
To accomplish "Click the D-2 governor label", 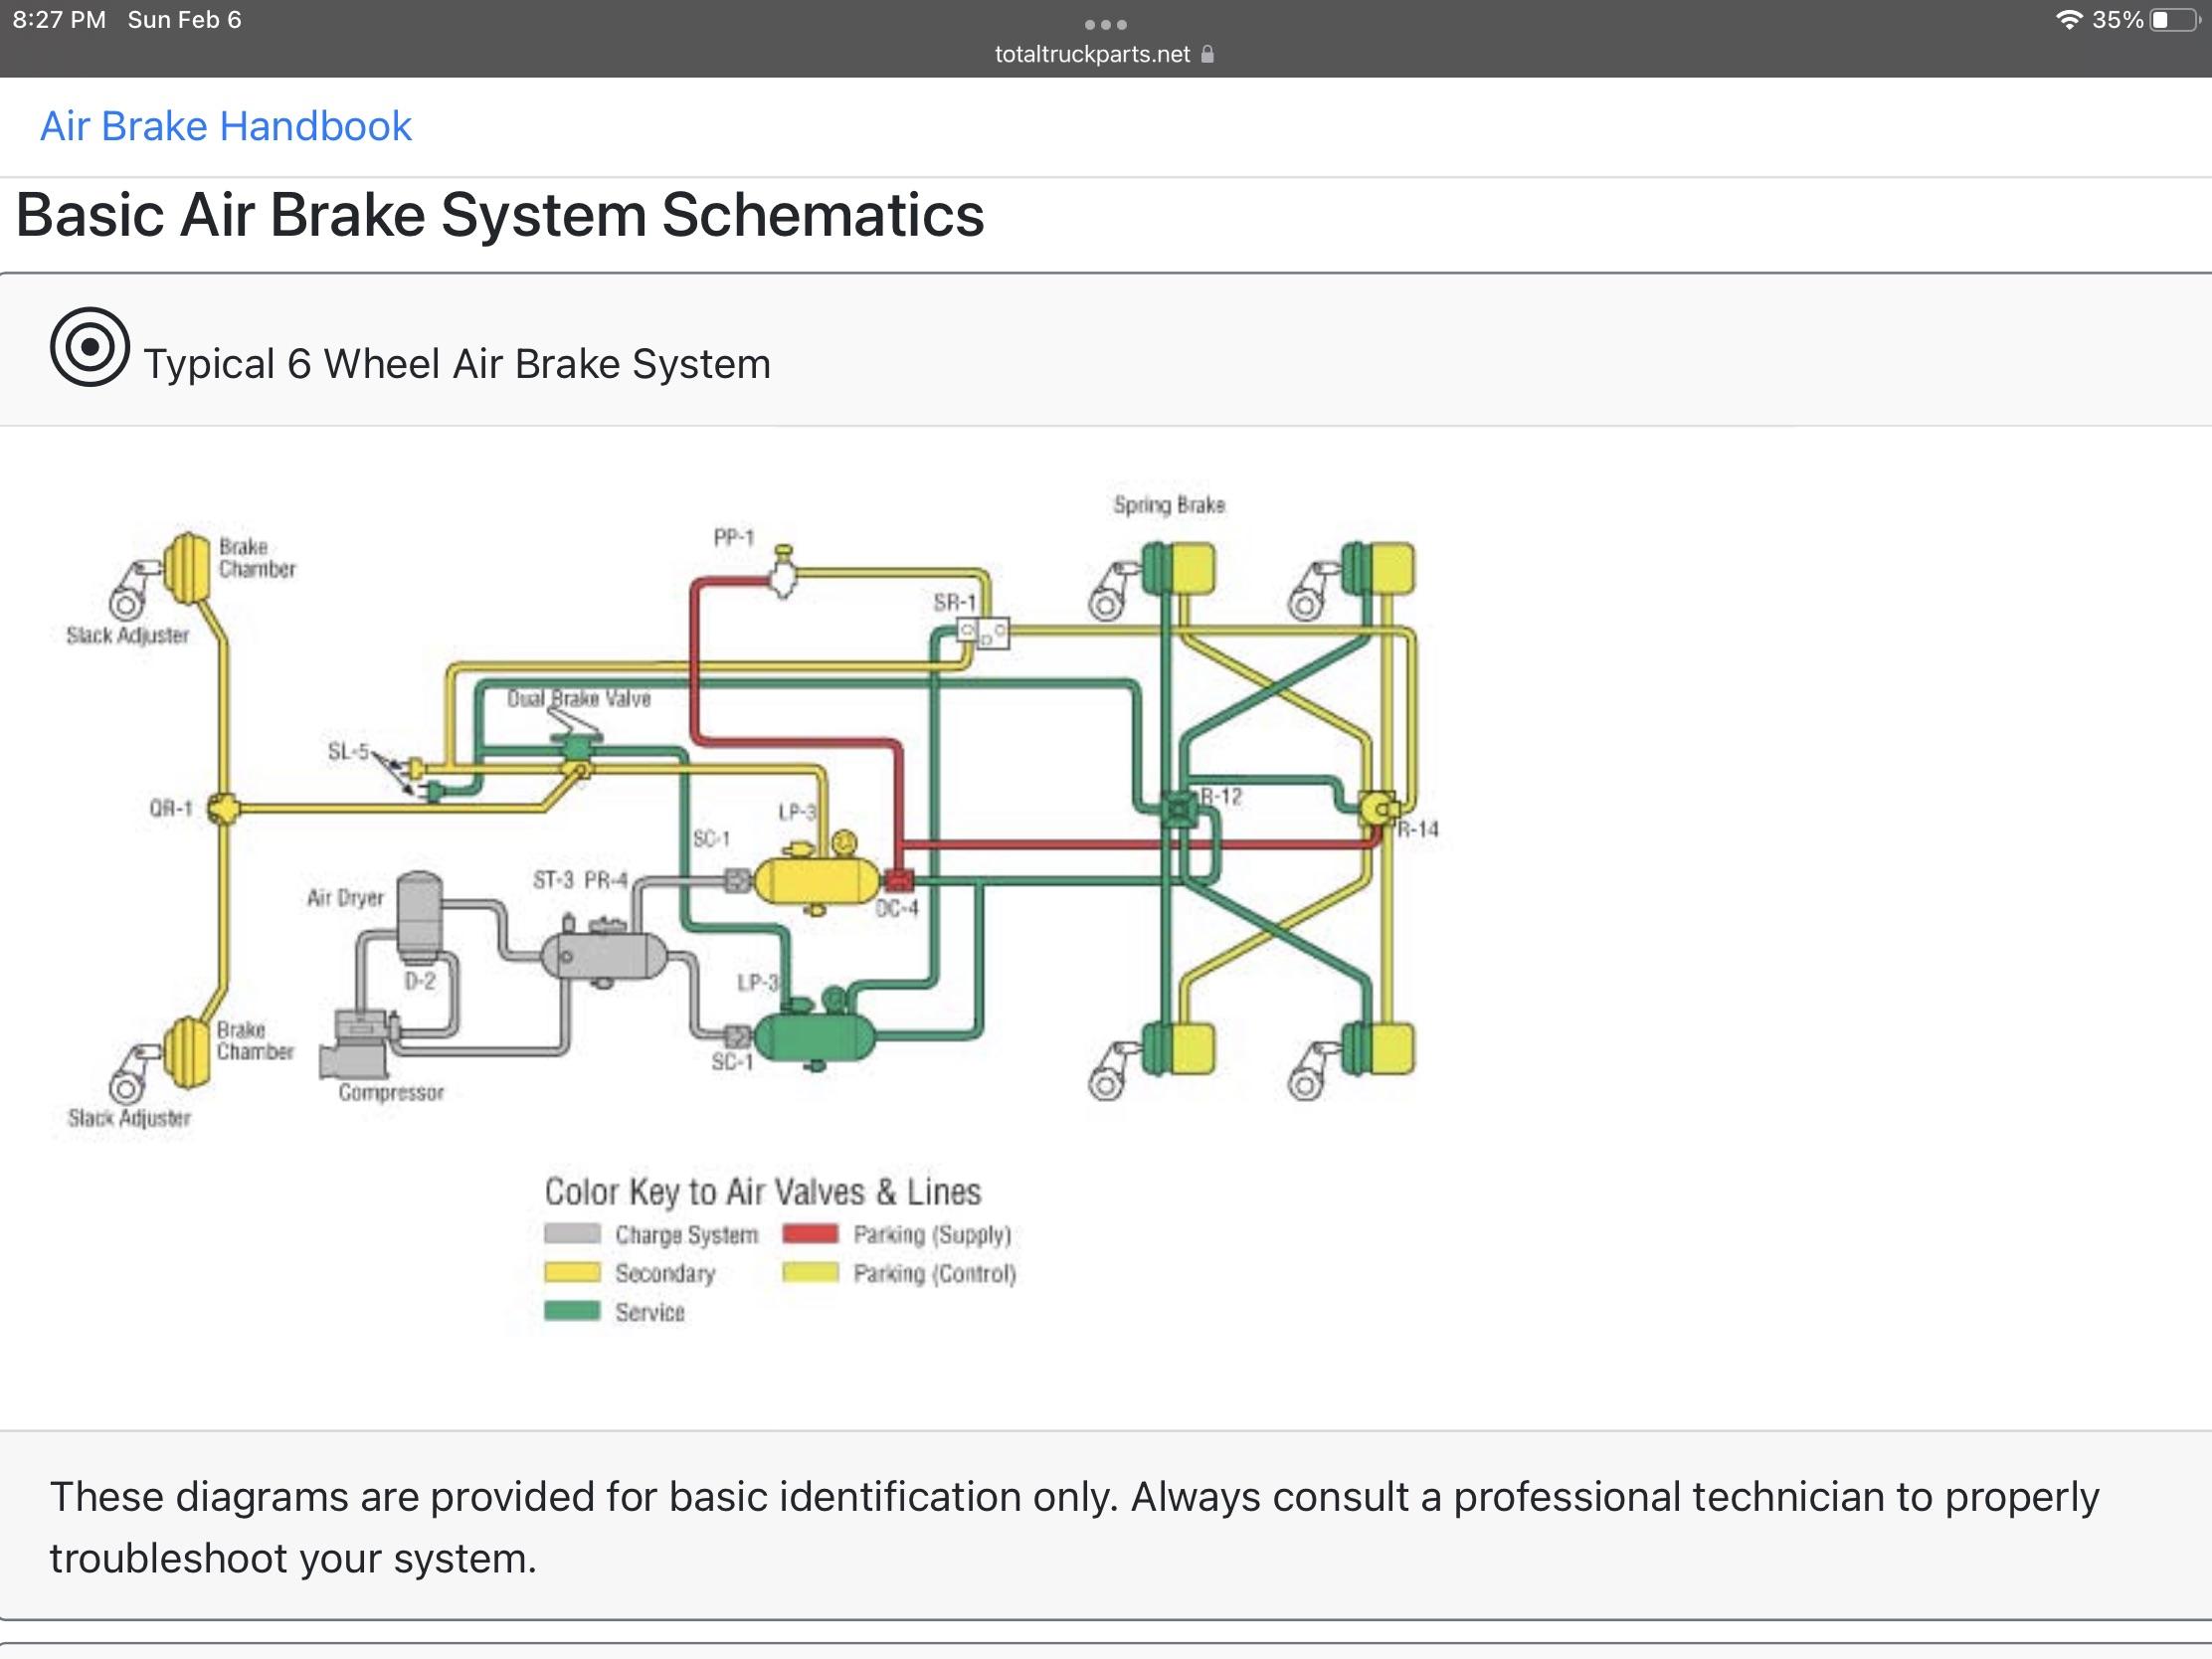I will tap(420, 981).
